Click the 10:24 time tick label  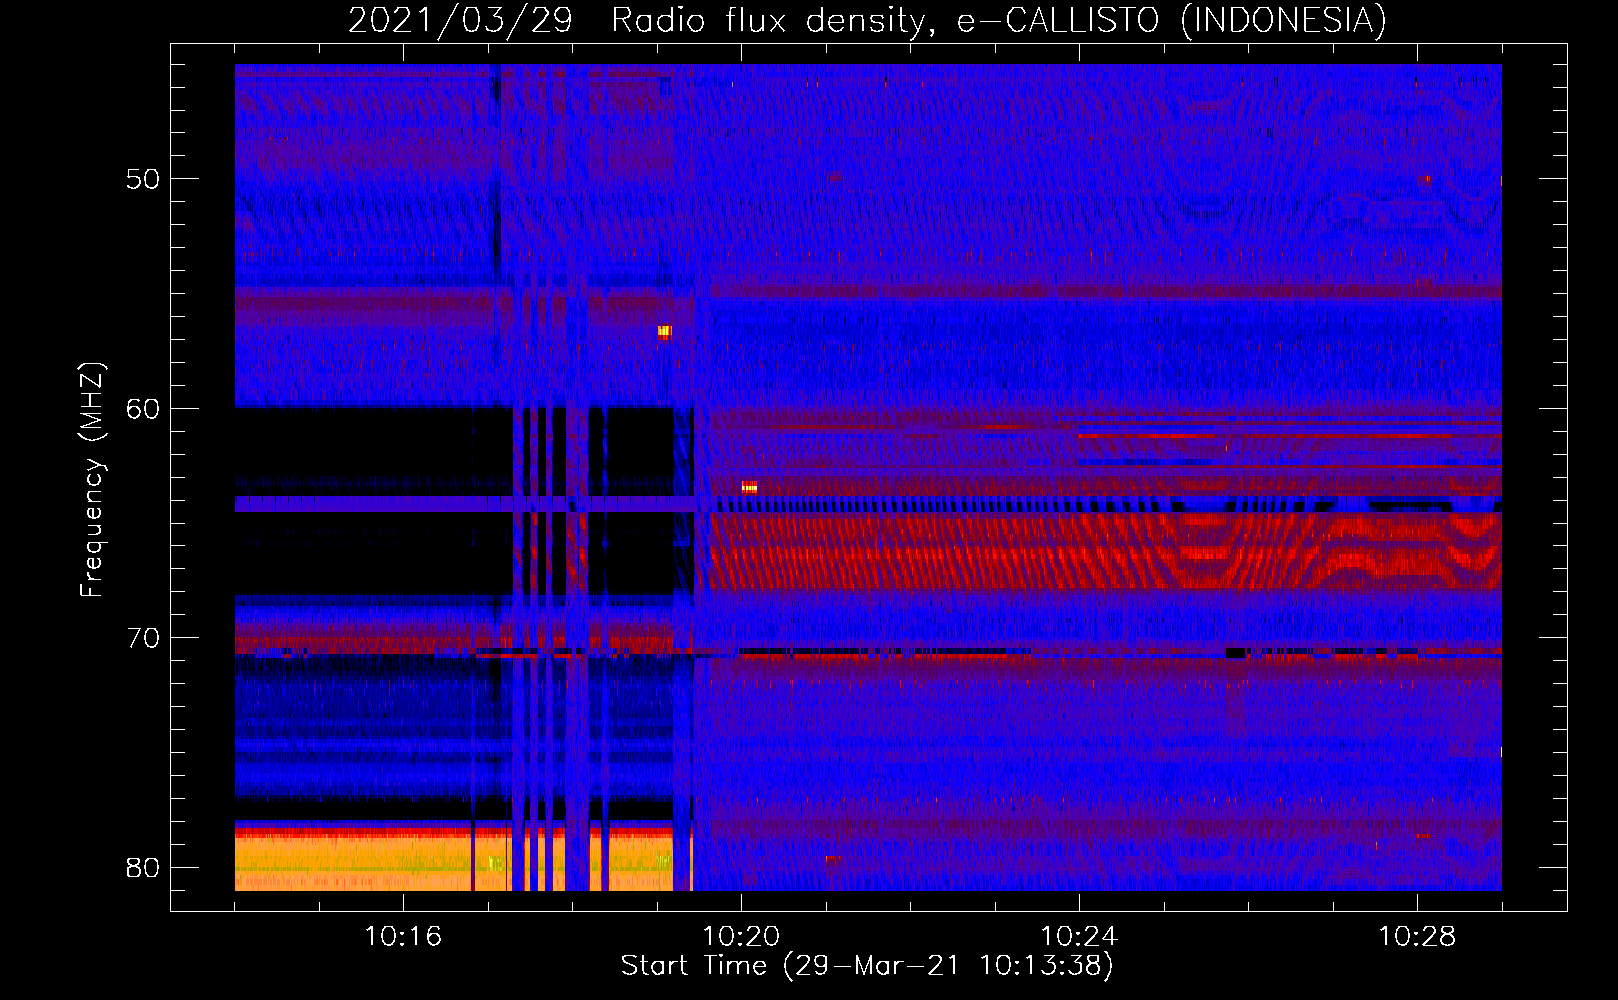click(x=1079, y=937)
